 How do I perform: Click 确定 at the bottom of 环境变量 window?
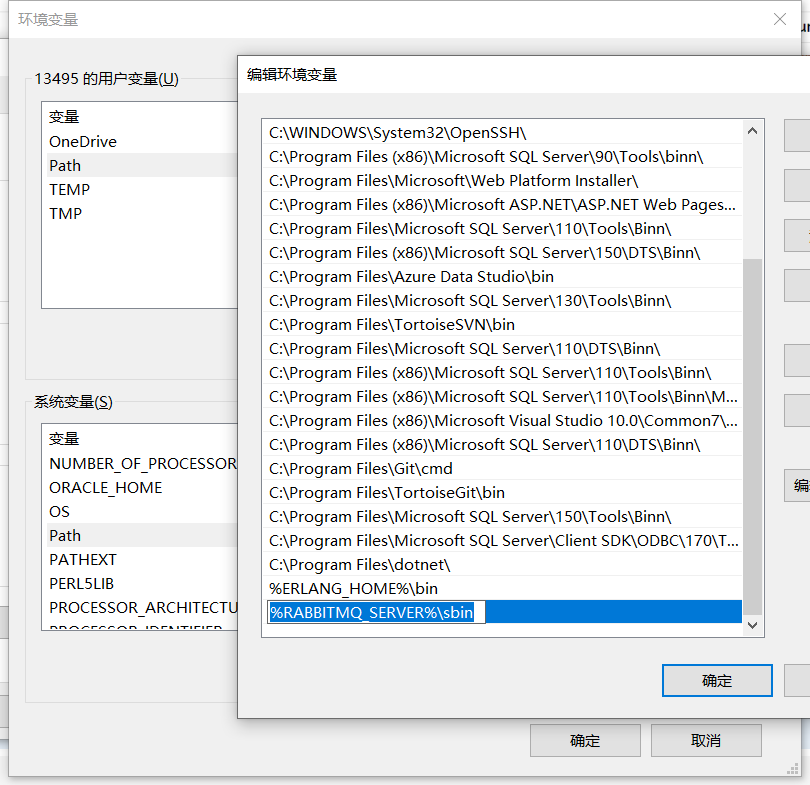(x=585, y=741)
